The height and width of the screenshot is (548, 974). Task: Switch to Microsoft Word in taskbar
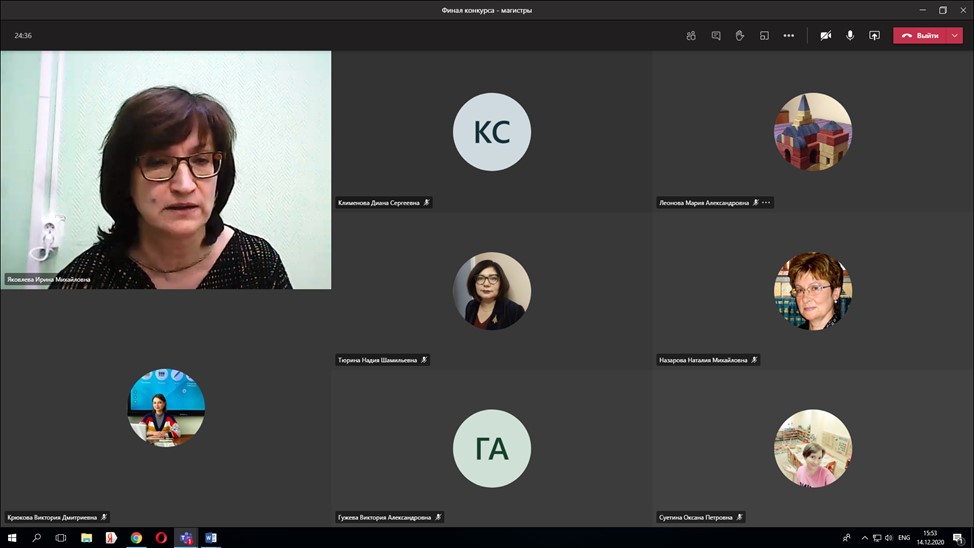click(x=211, y=538)
